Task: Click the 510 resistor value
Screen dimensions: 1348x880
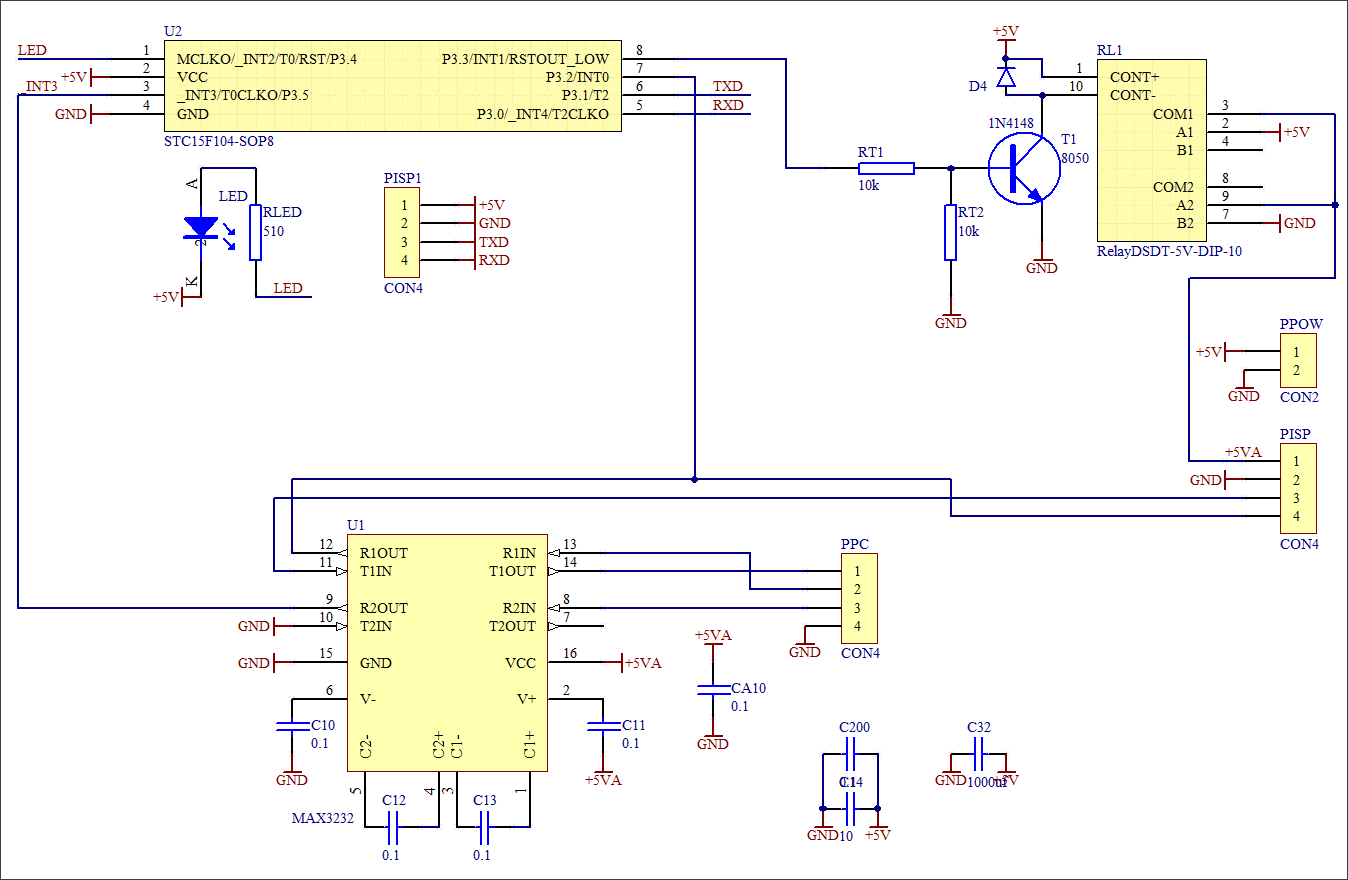Action: (x=274, y=231)
